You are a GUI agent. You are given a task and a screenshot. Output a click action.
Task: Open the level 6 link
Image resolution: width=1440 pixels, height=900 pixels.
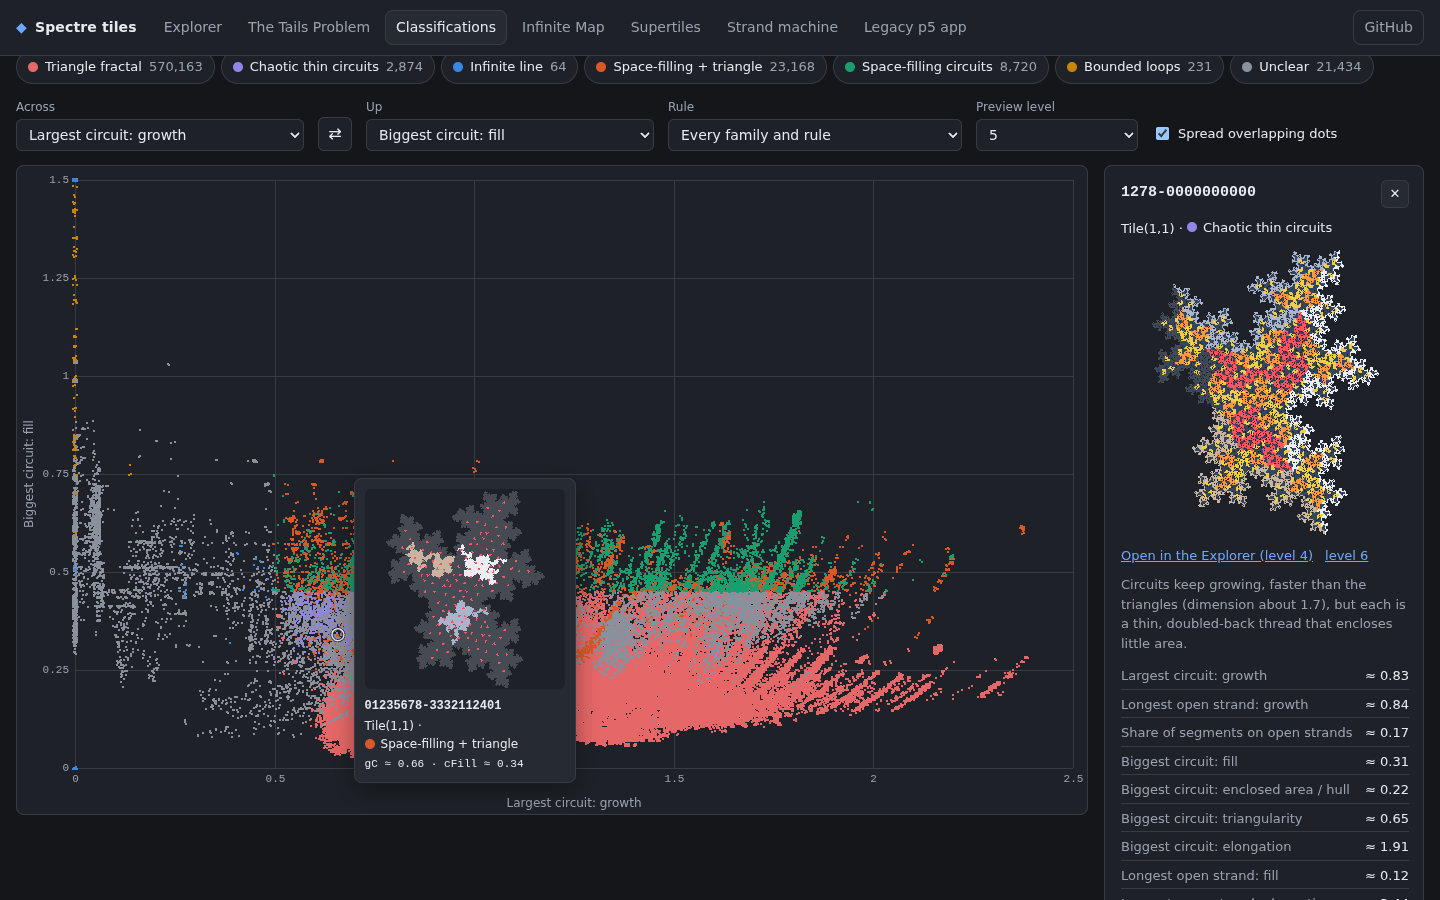(1346, 556)
